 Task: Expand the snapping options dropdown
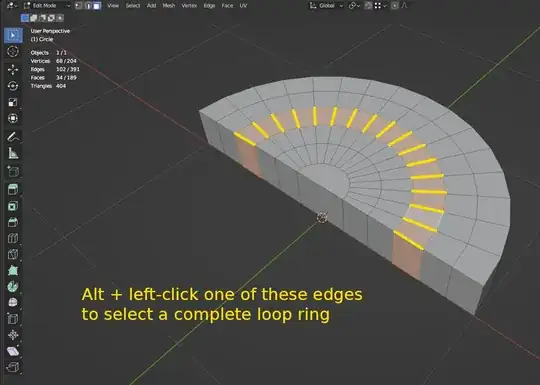tap(380, 6)
